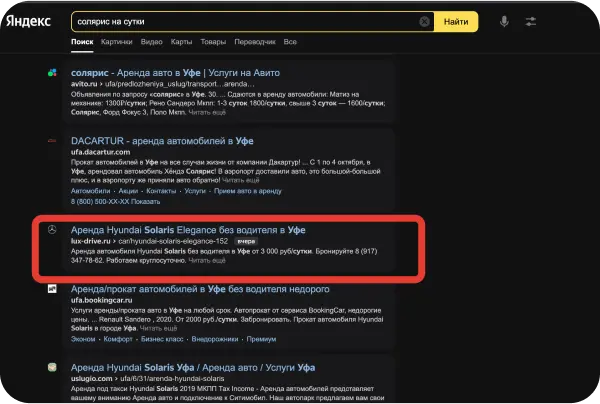
Task: Open the Акции sitelink under DACARTUR
Action: (x=128, y=191)
